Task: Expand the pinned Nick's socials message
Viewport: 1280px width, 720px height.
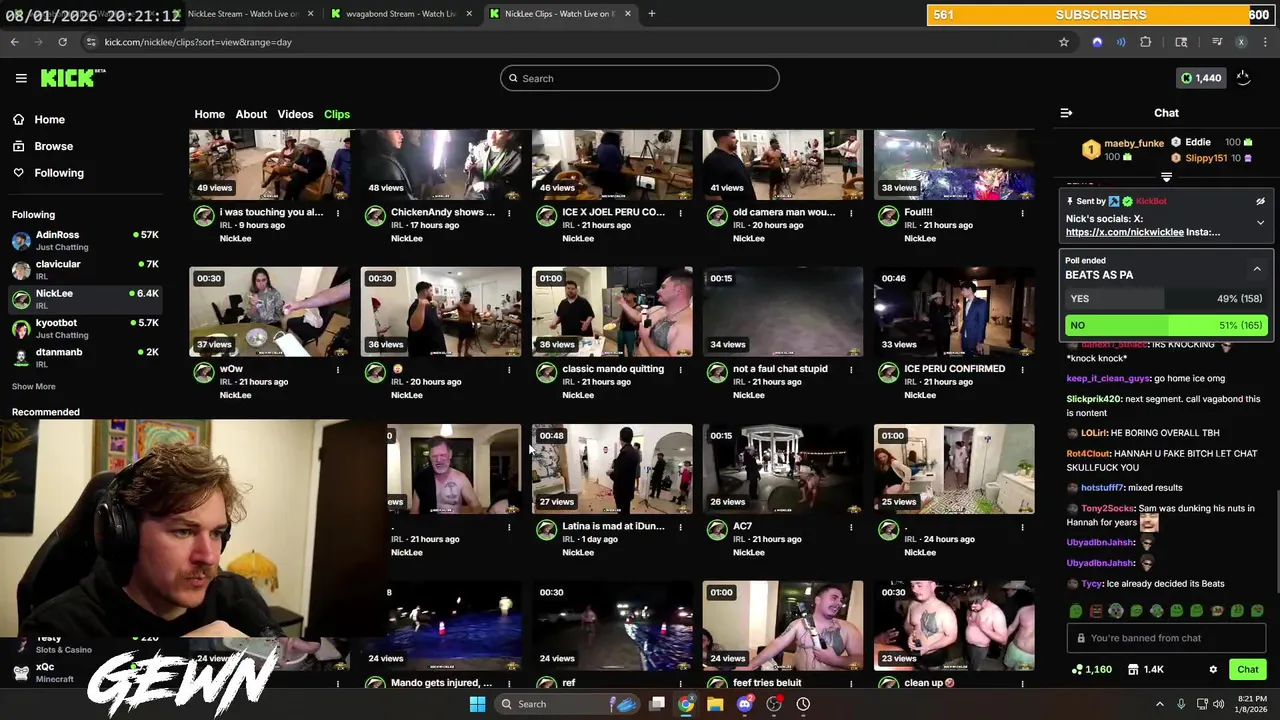Action: (1260, 223)
